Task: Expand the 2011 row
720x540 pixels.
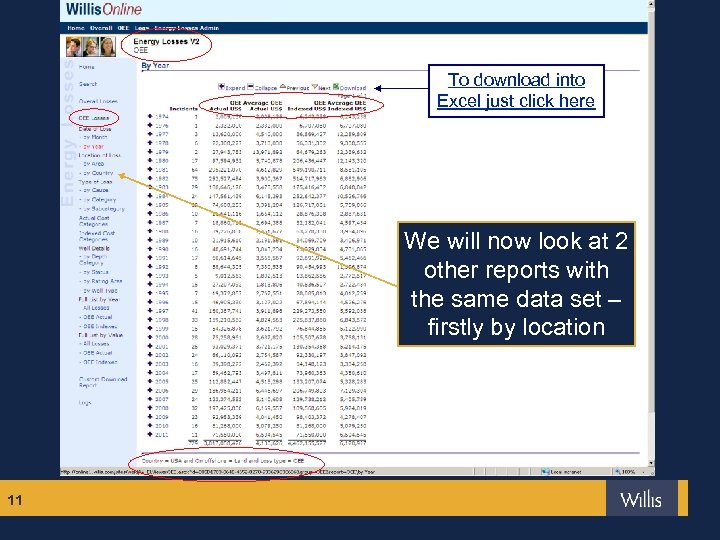Action: 150,434
